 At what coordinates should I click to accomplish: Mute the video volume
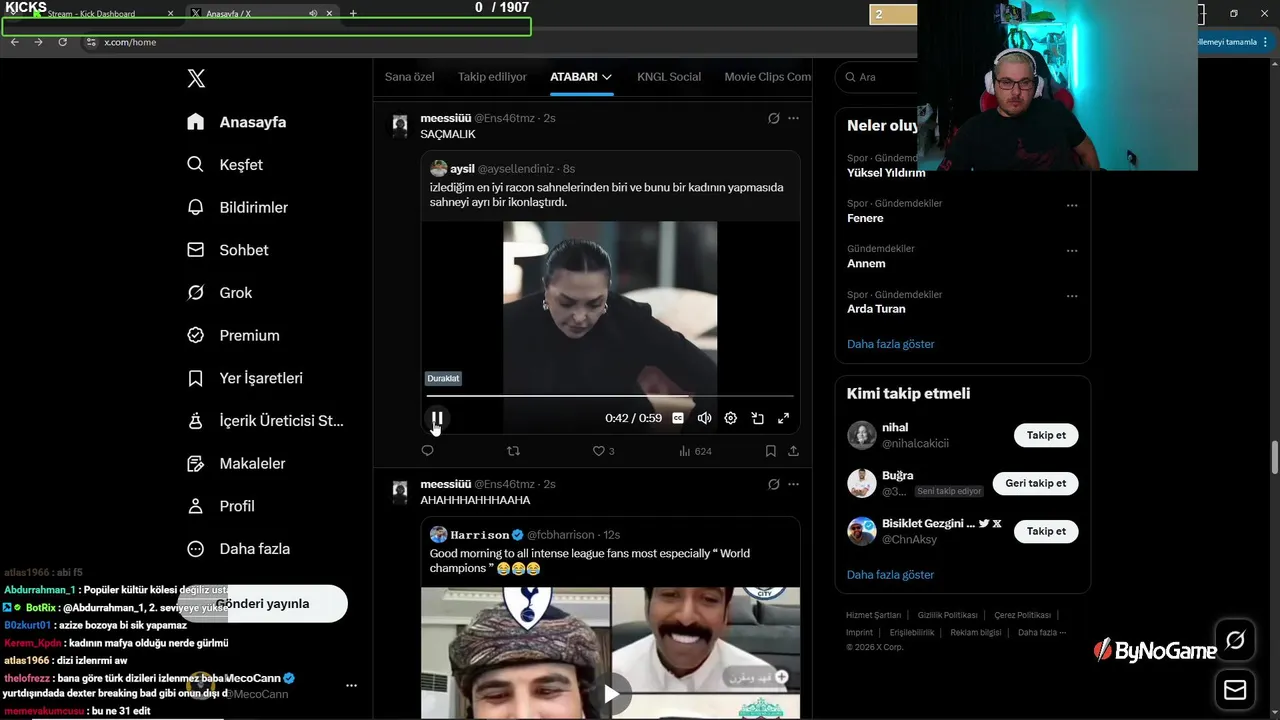click(704, 418)
